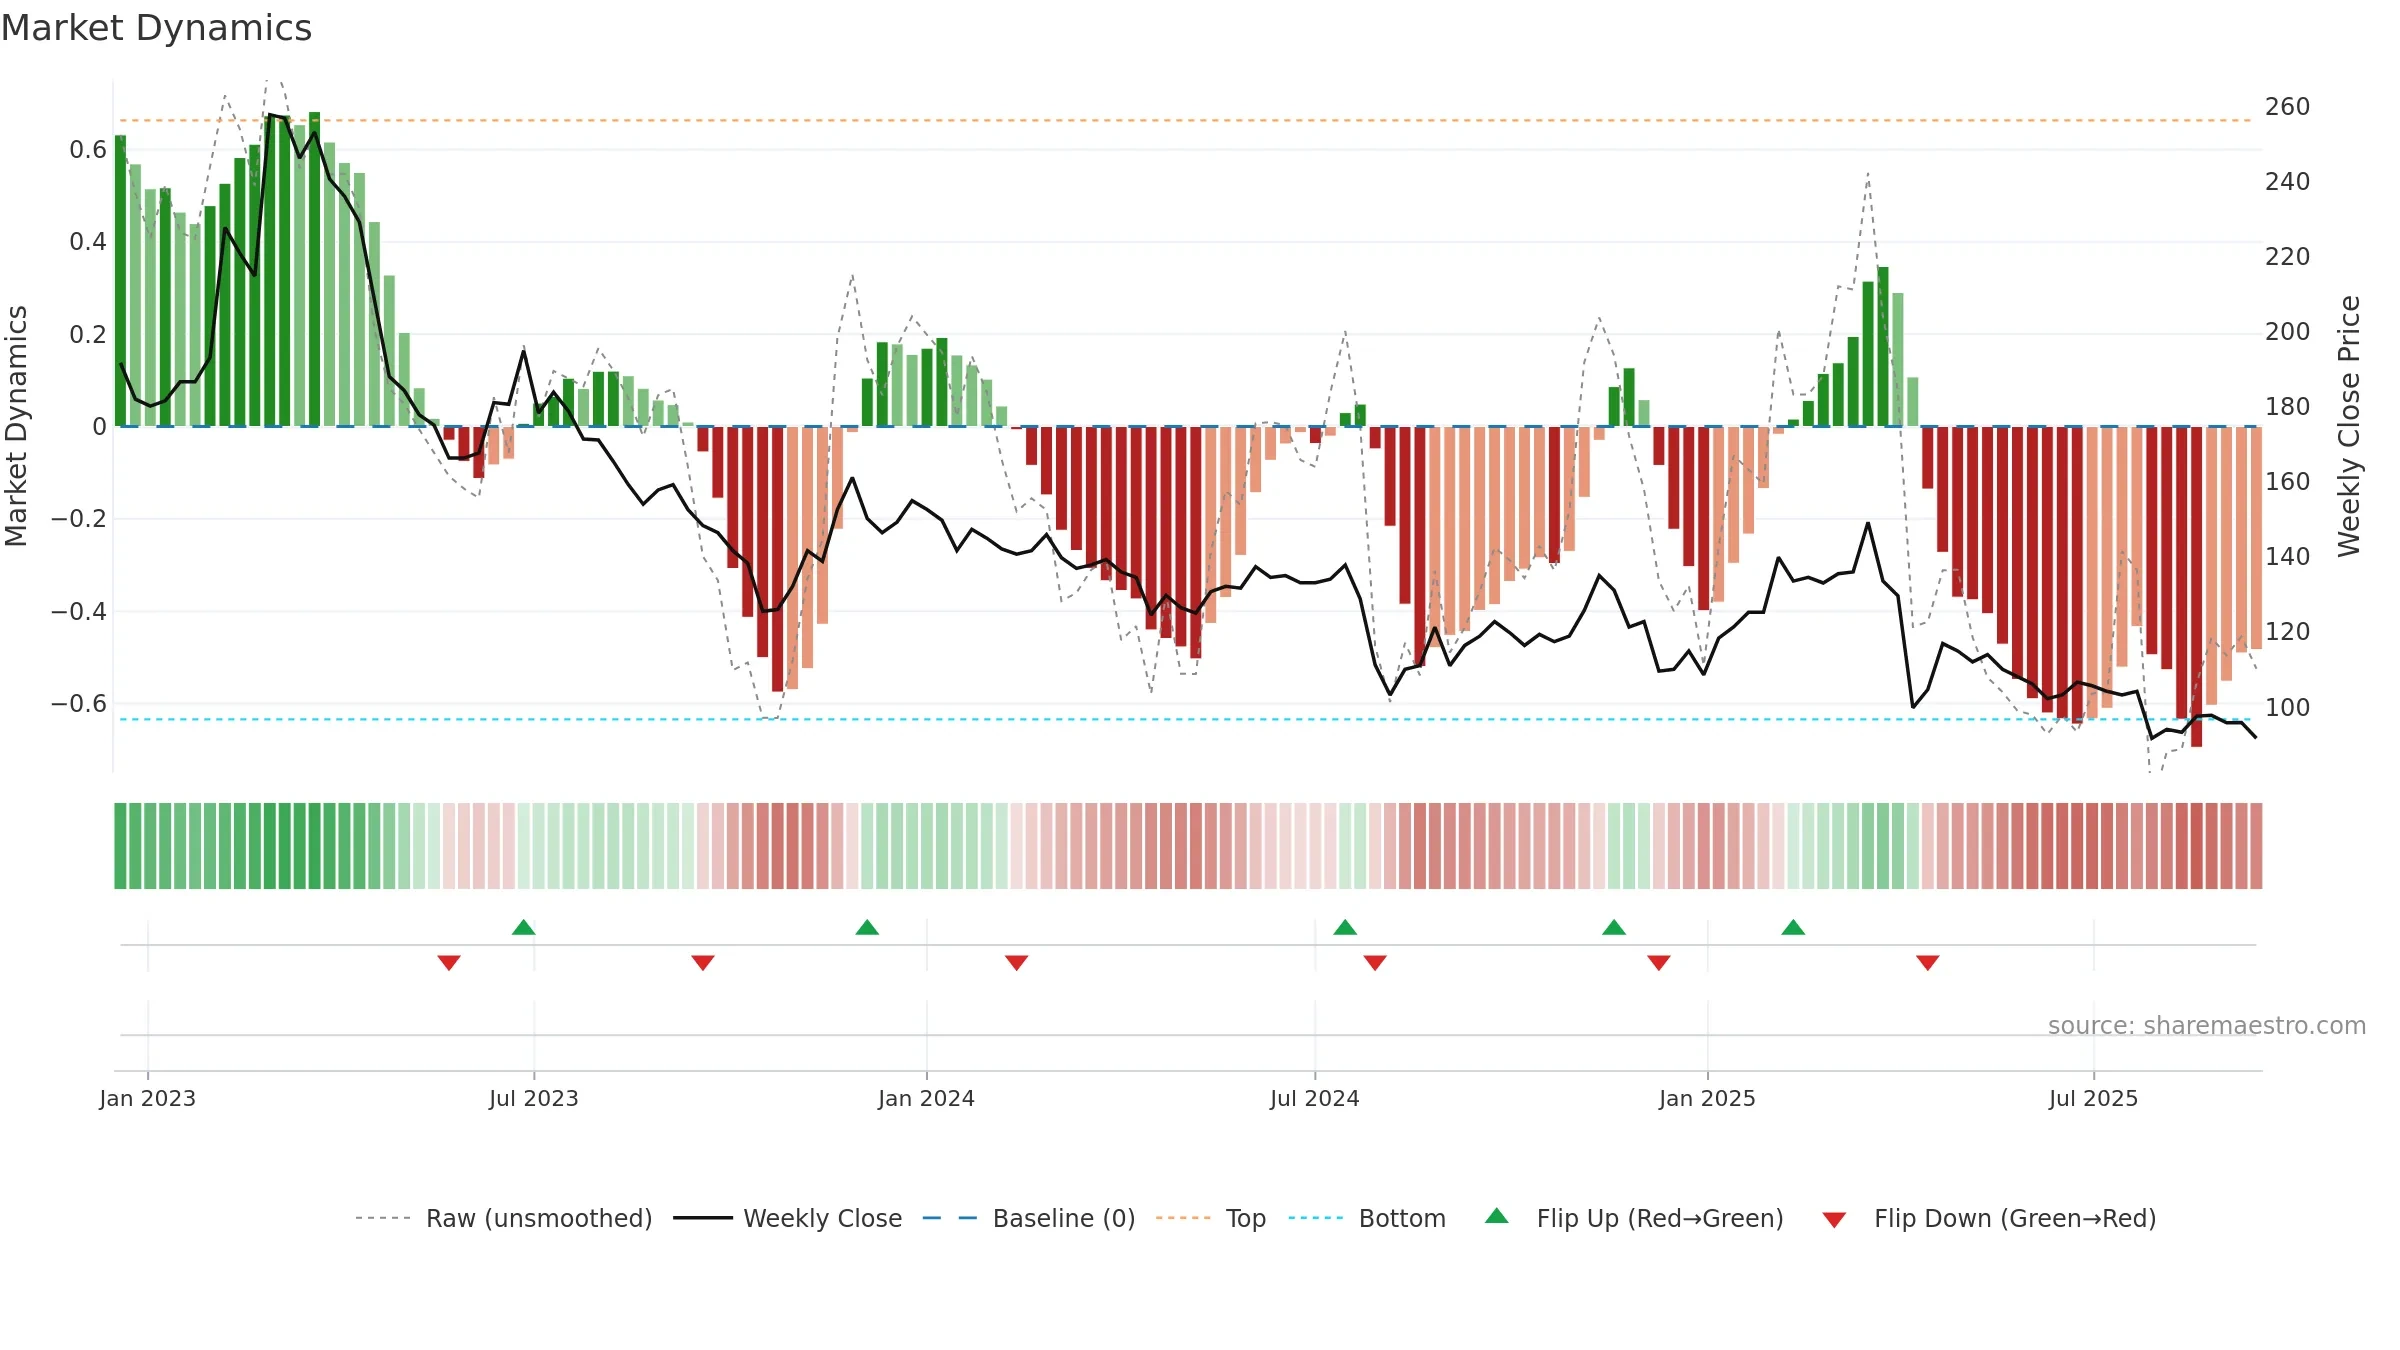This screenshot has width=2400, height=1350.
Task: Toggle the Top legend entry
Action: tap(1211, 1218)
